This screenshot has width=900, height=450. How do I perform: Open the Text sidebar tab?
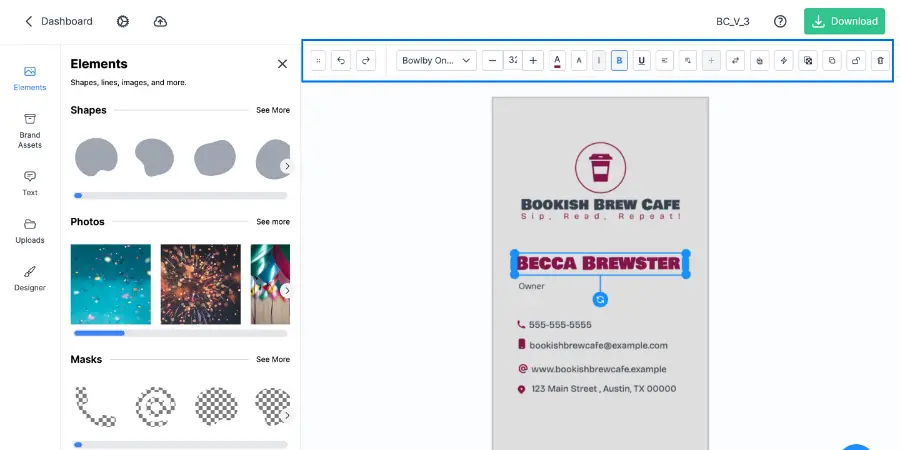30,184
